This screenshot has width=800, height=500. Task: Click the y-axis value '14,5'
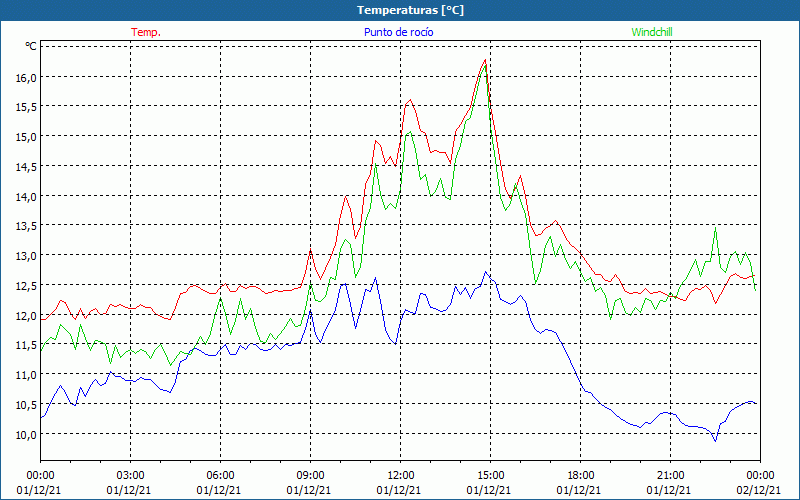point(27,167)
